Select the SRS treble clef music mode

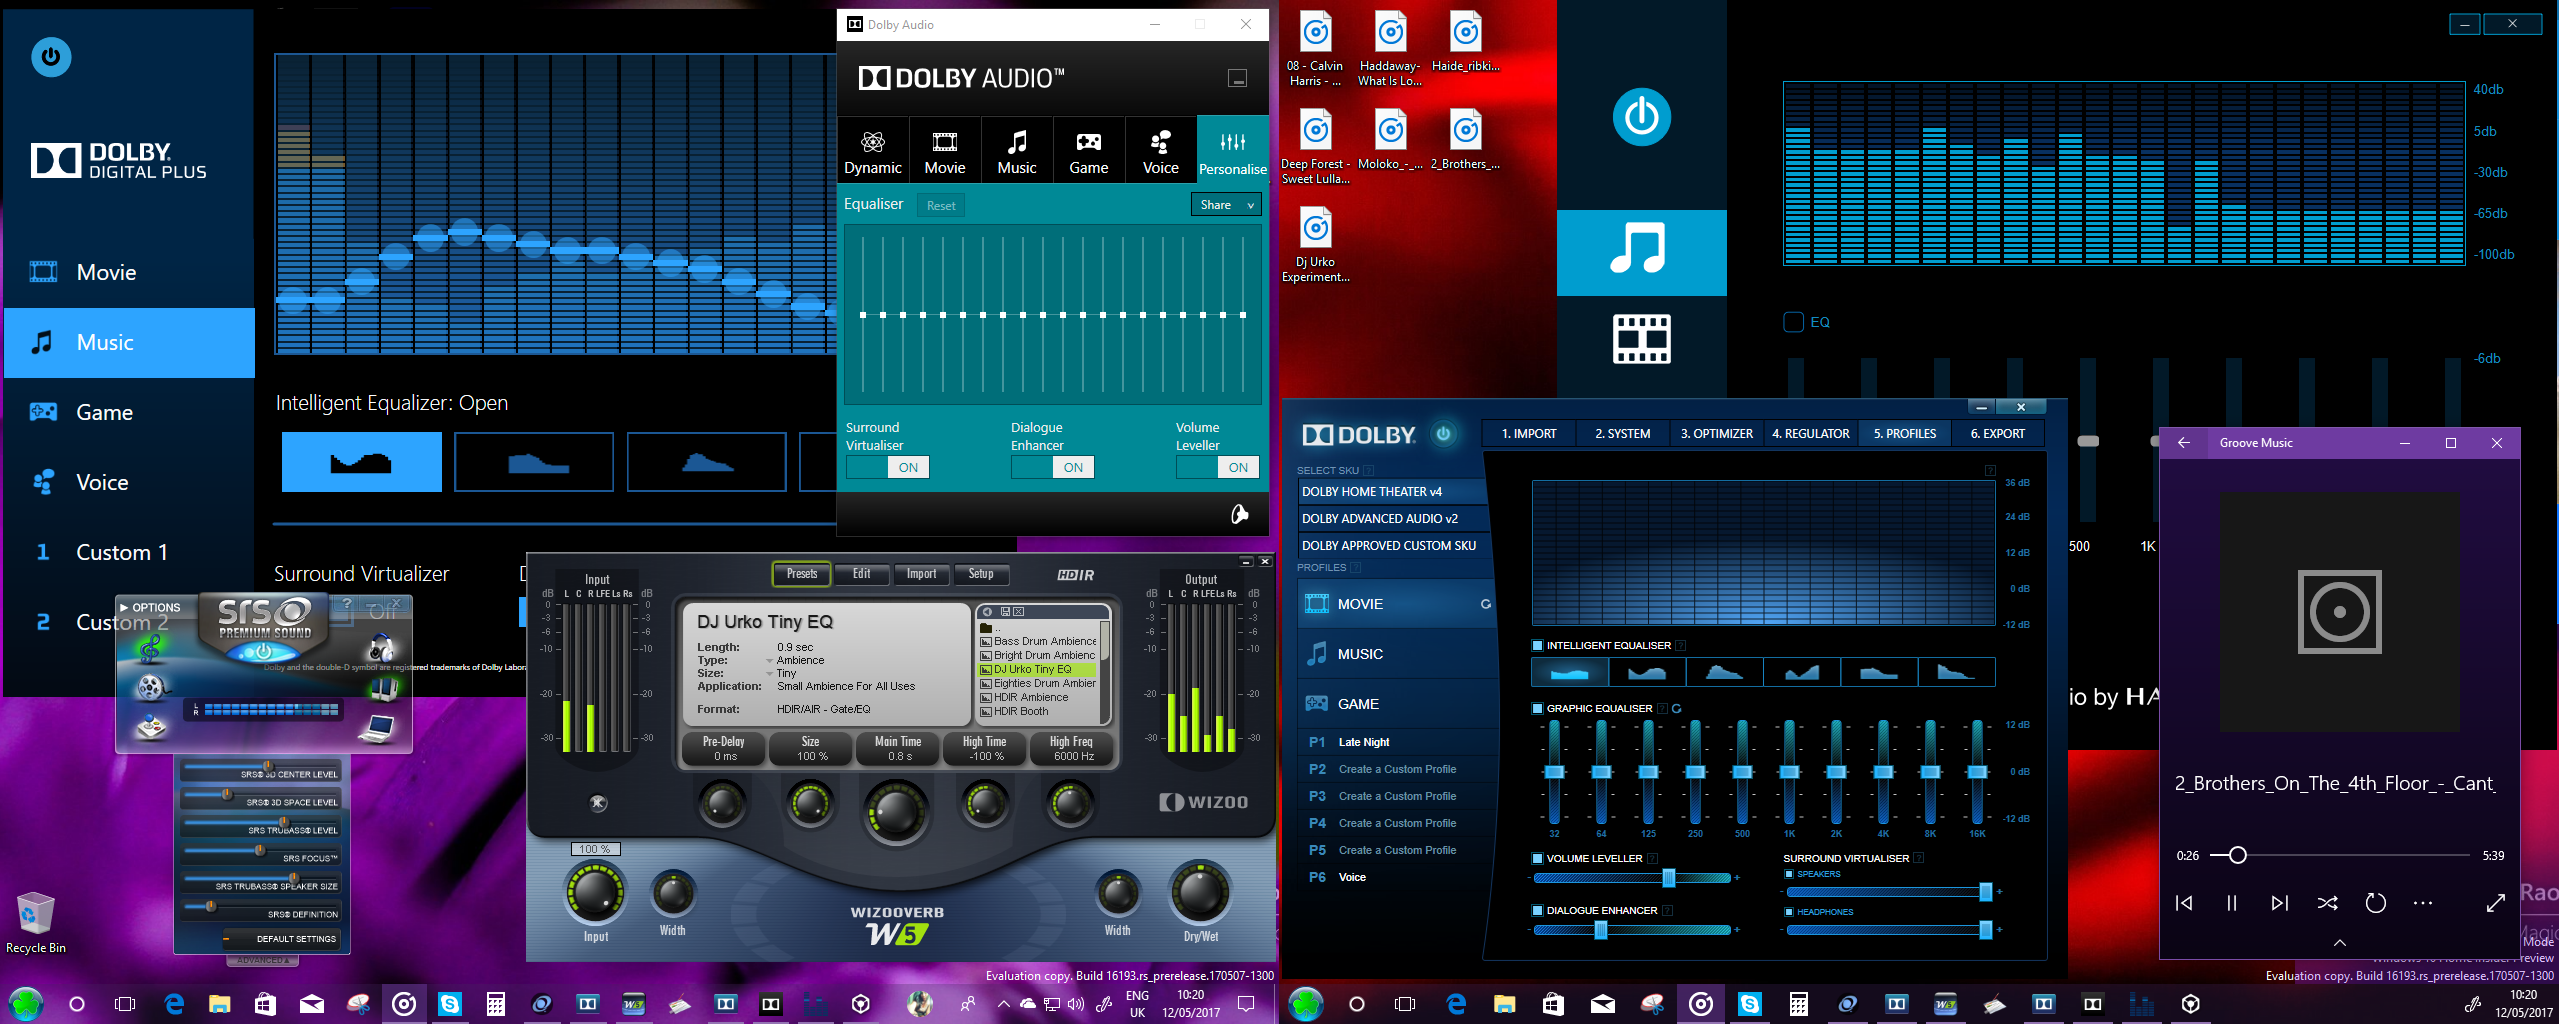(150, 649)
